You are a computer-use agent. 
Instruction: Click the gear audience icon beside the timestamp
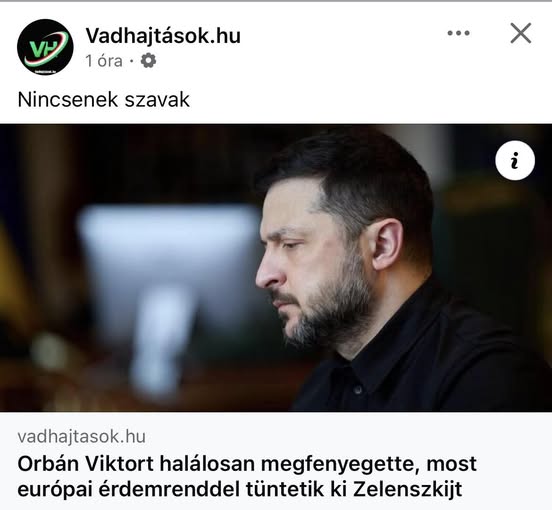(148, 61)
